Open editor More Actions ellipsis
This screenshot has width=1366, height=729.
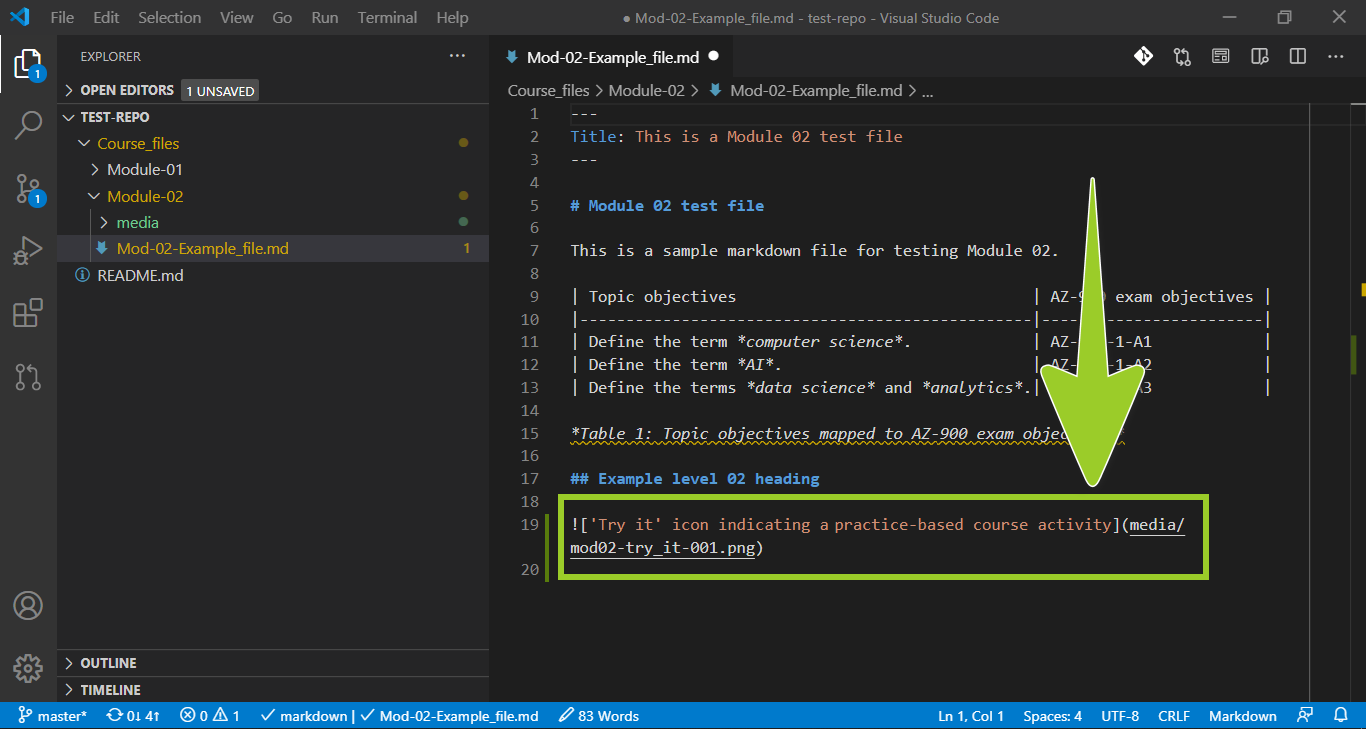click(x=1336, y=57)
